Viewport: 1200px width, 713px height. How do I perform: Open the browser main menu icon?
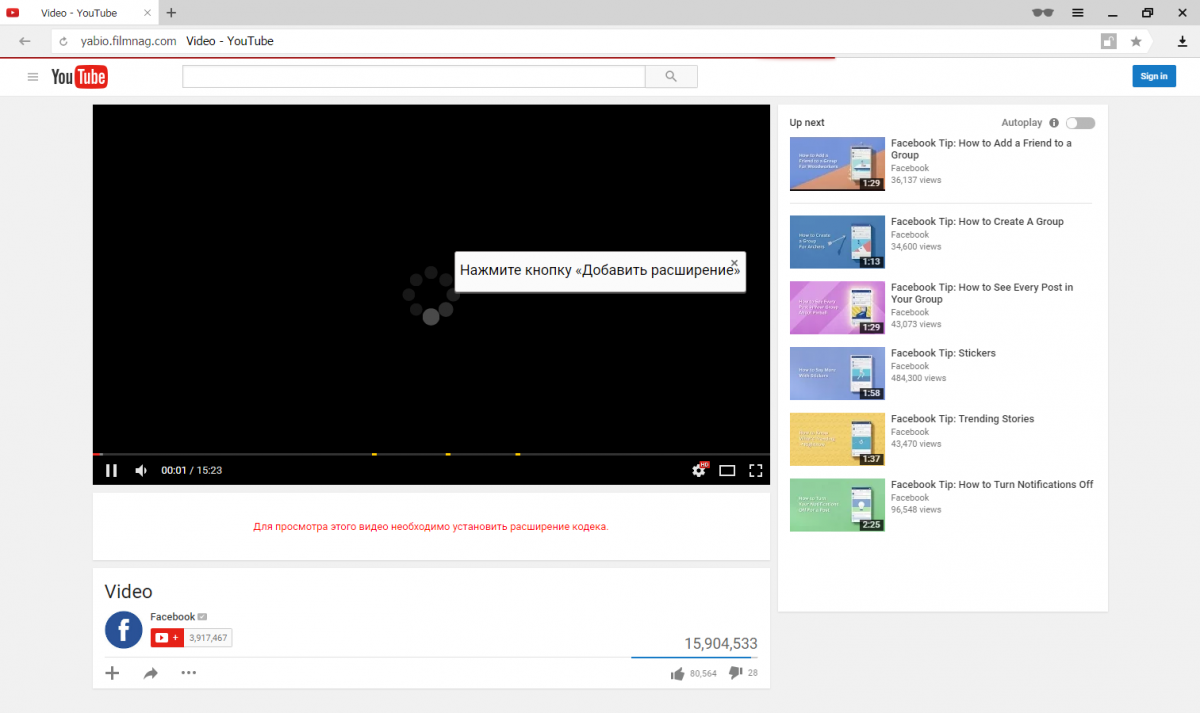point(1078,13)
